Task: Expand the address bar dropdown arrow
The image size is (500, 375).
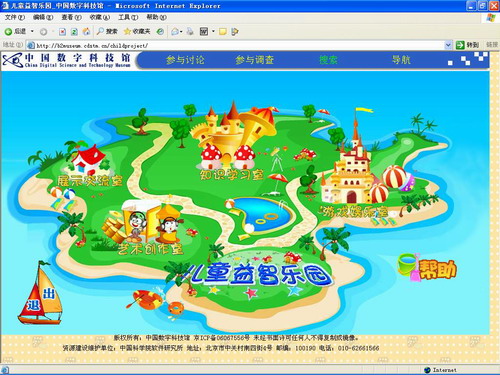Action: point(448,45)
